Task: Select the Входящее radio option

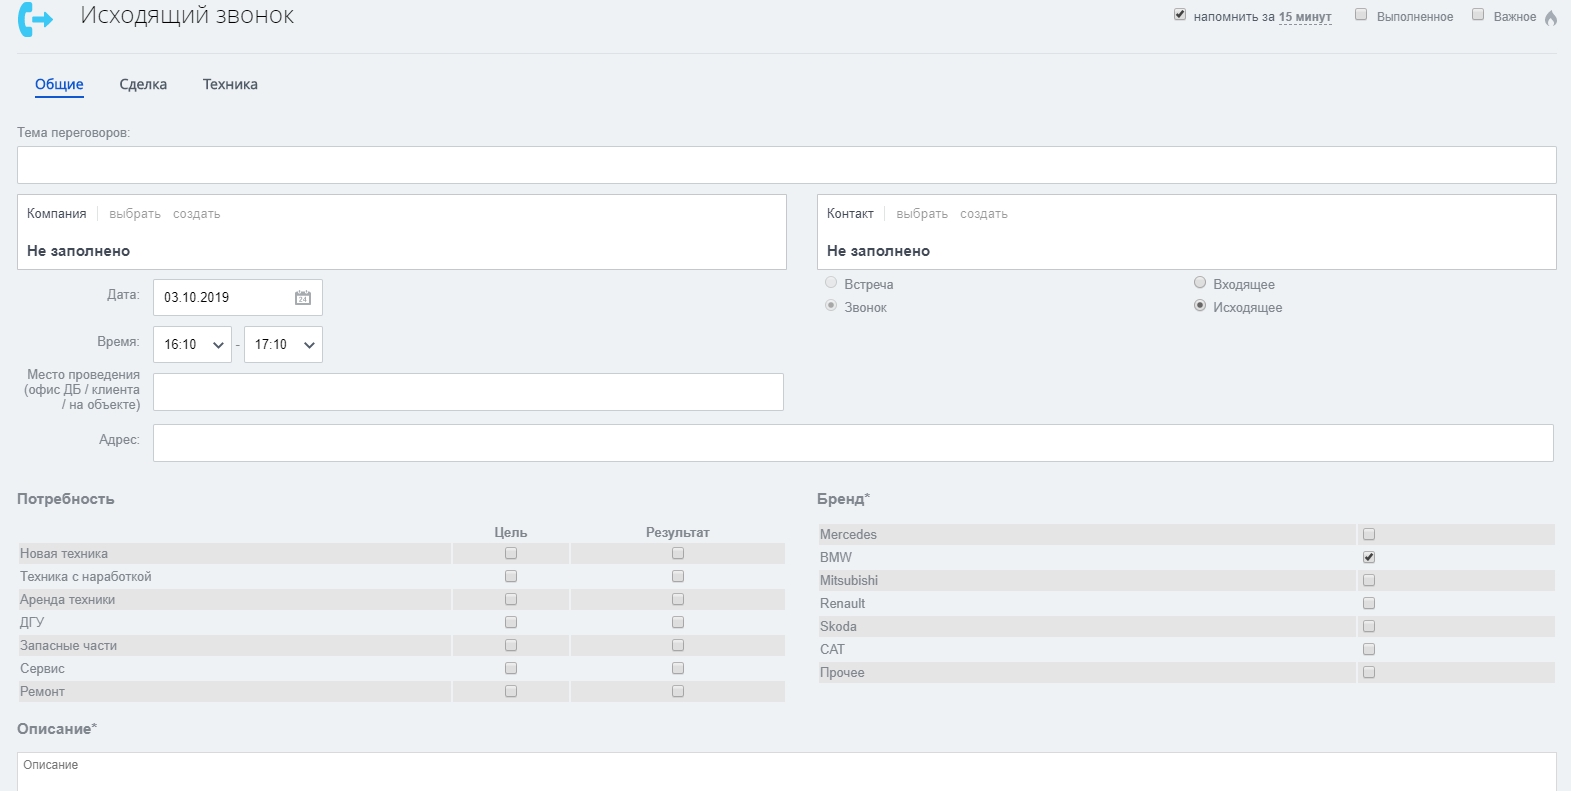Action: (x=1200, y=283)
